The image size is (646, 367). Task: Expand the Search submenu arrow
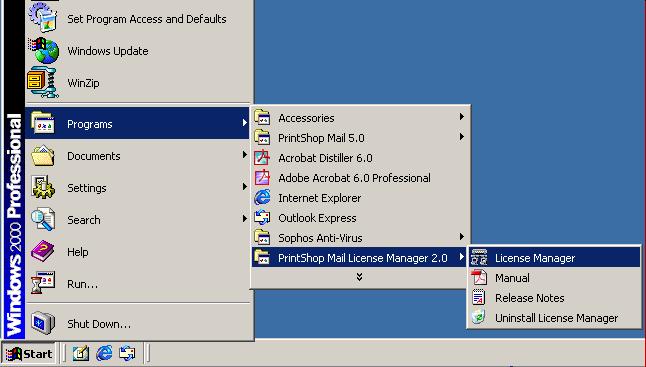(244, 219)
